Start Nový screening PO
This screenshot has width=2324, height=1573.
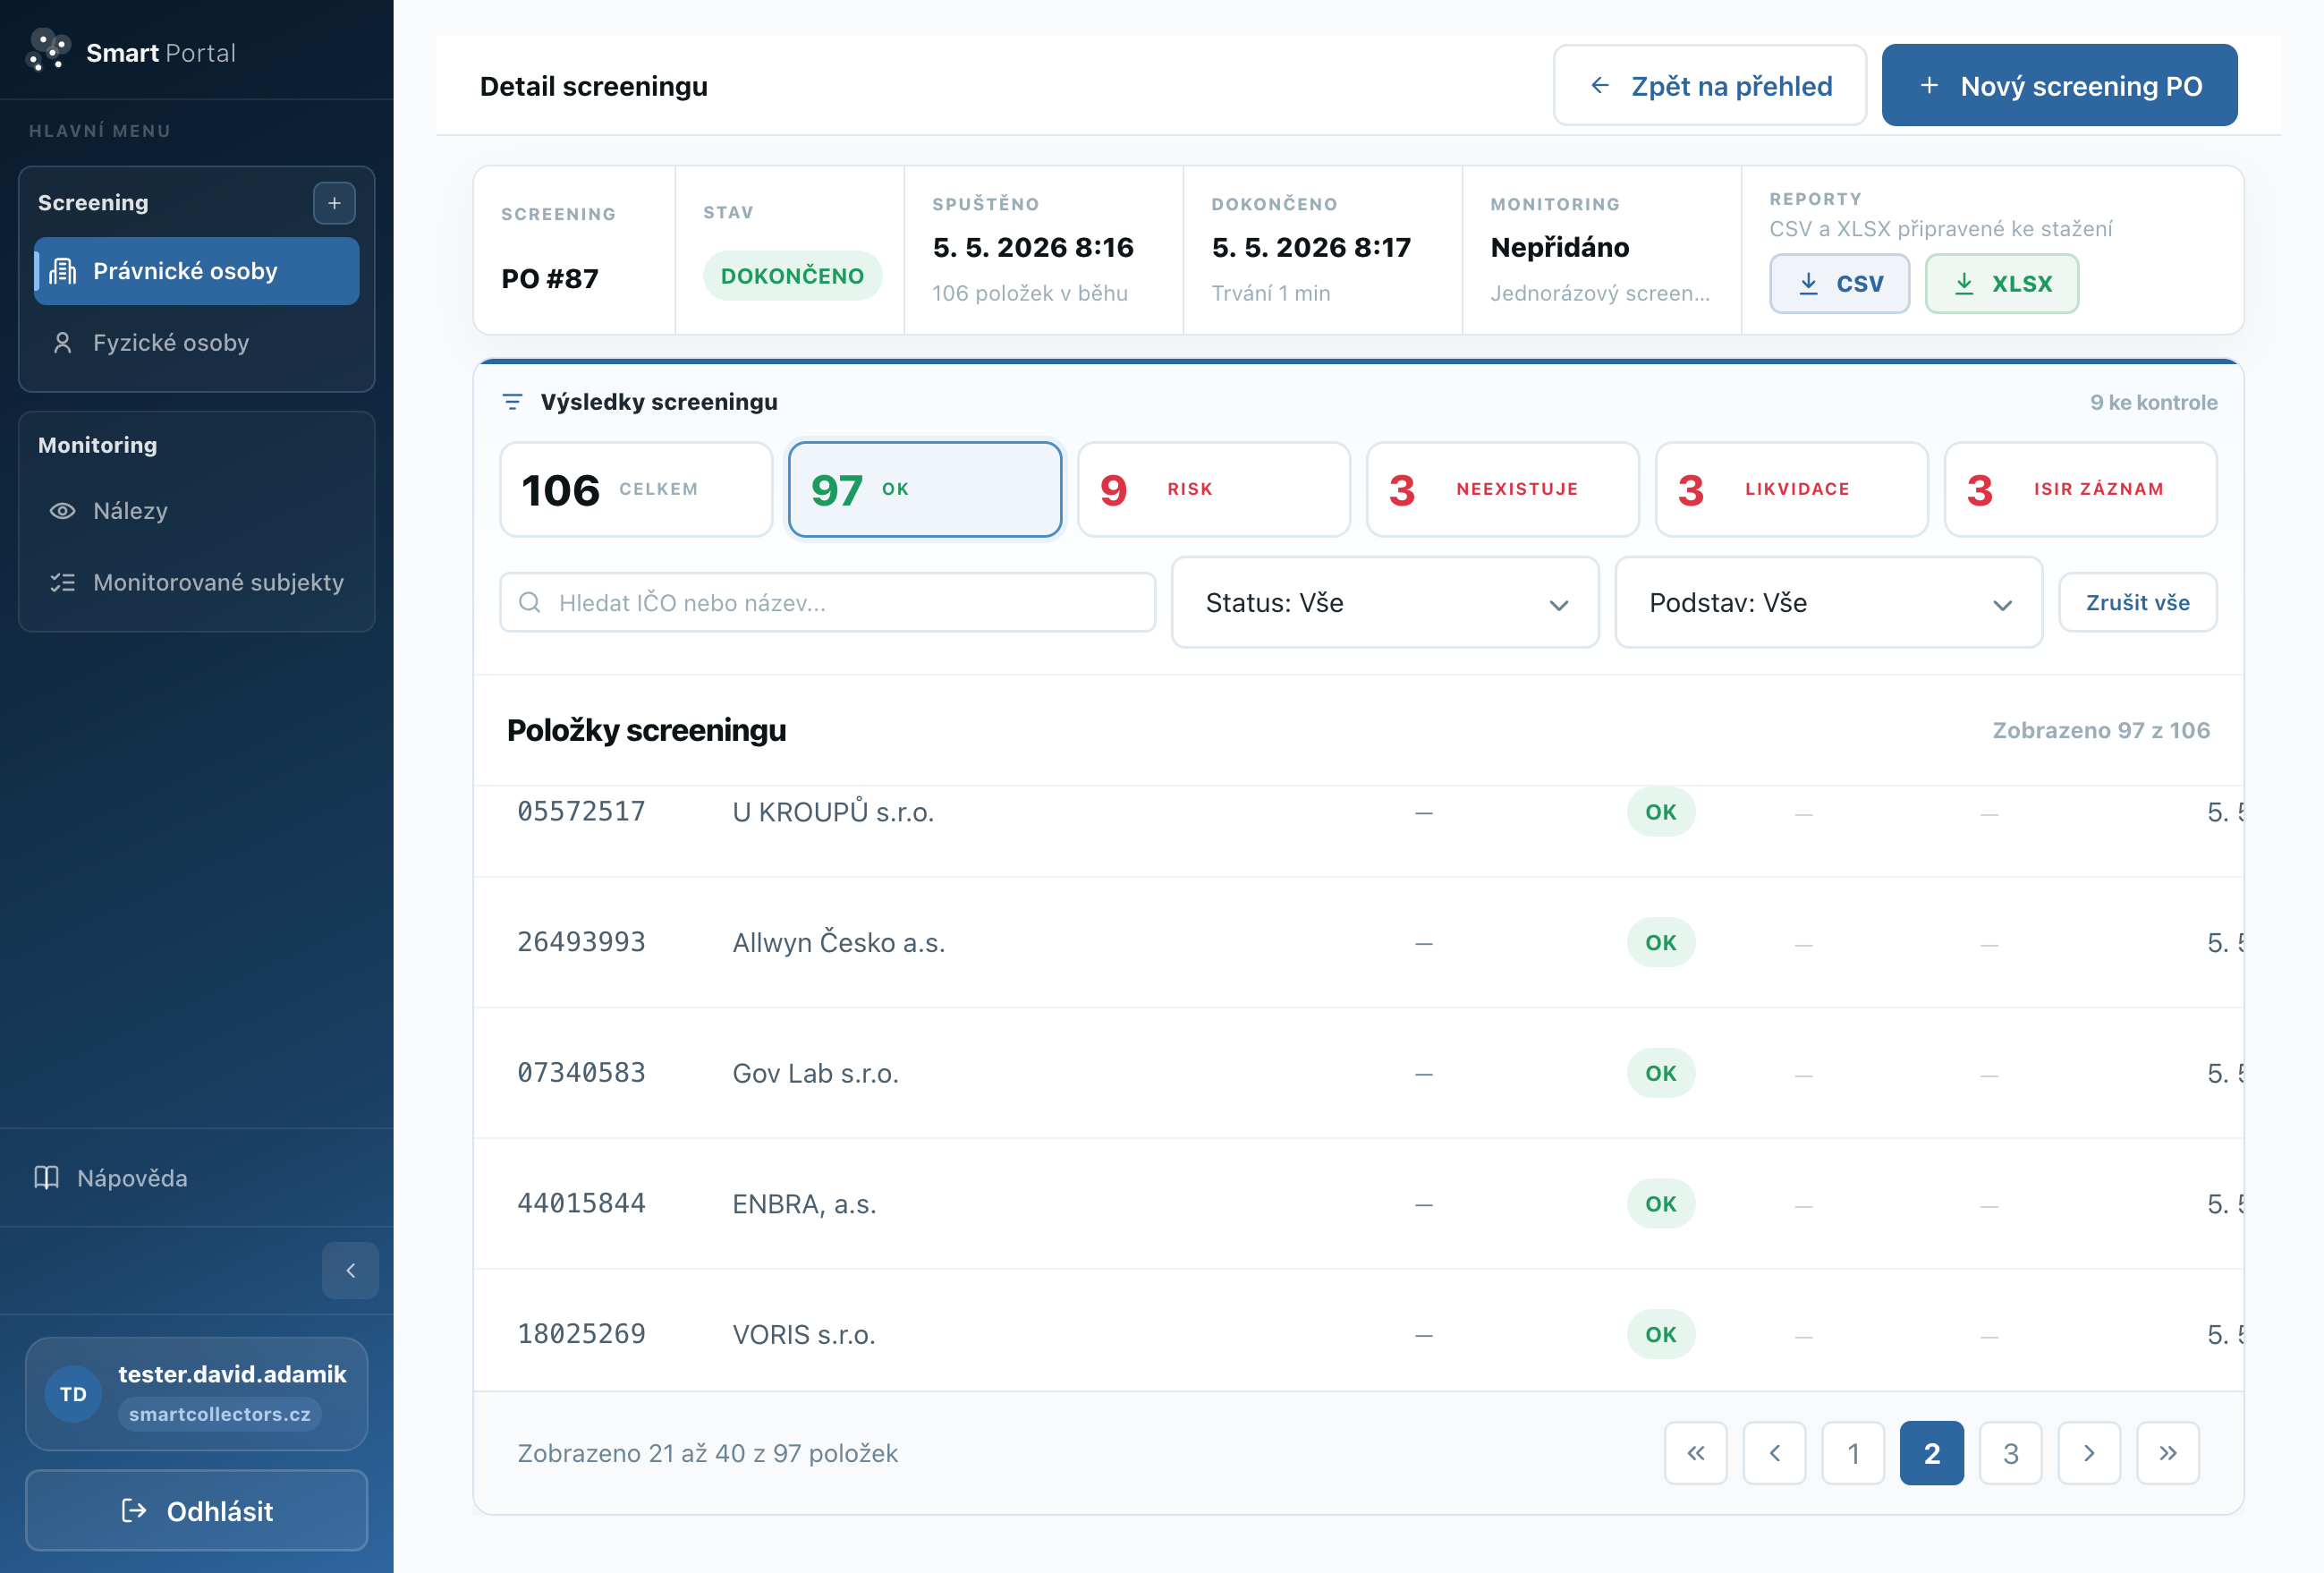pyautogui.click(x=2059, y=86)
